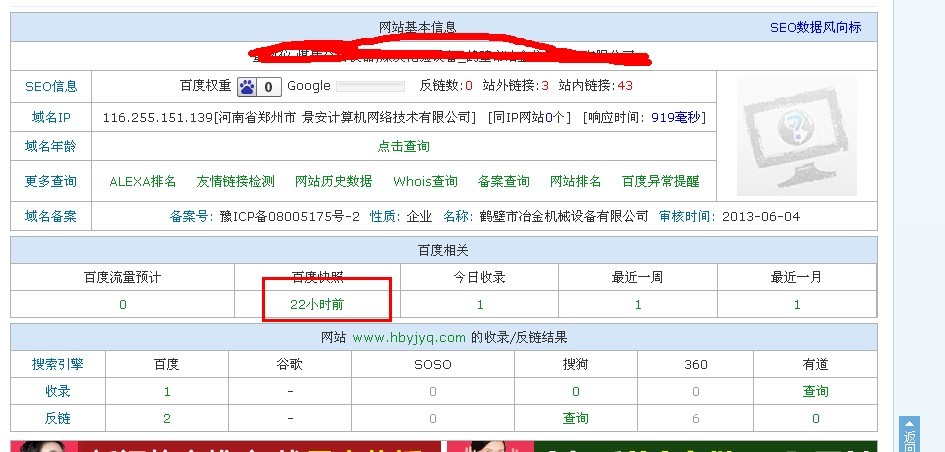Click the 网站基本信息 section header

pyautogui.click(x=418, y=27)
